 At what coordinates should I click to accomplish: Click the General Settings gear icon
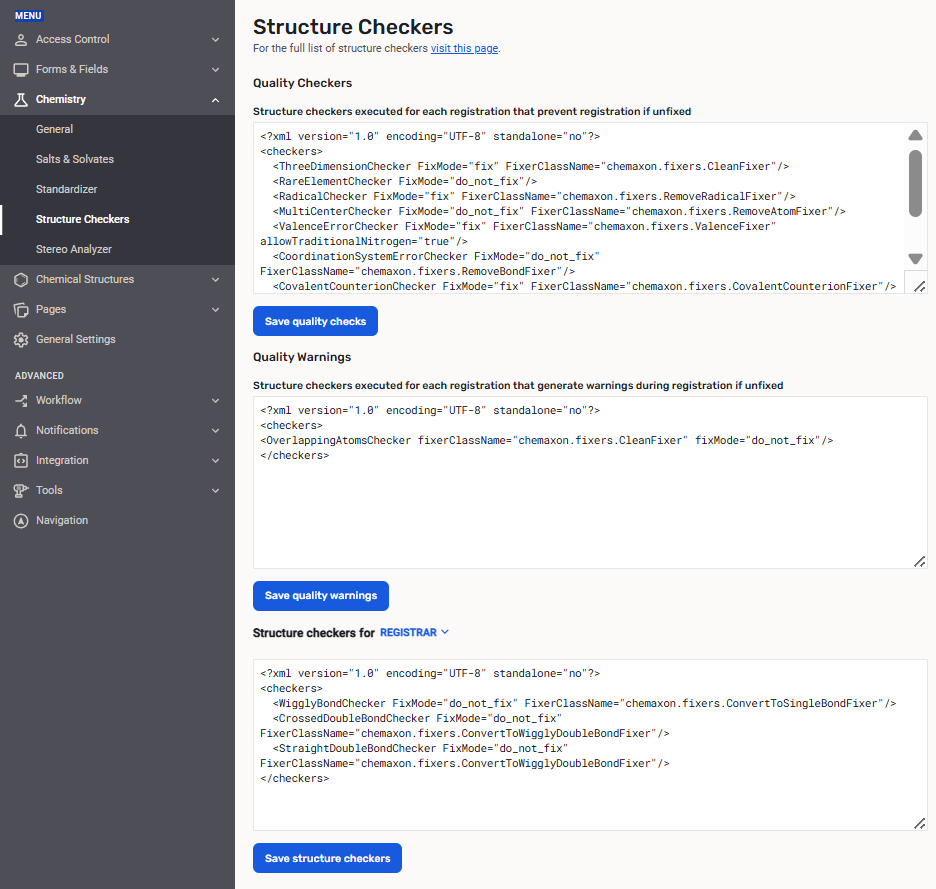(x=21, y=340)
